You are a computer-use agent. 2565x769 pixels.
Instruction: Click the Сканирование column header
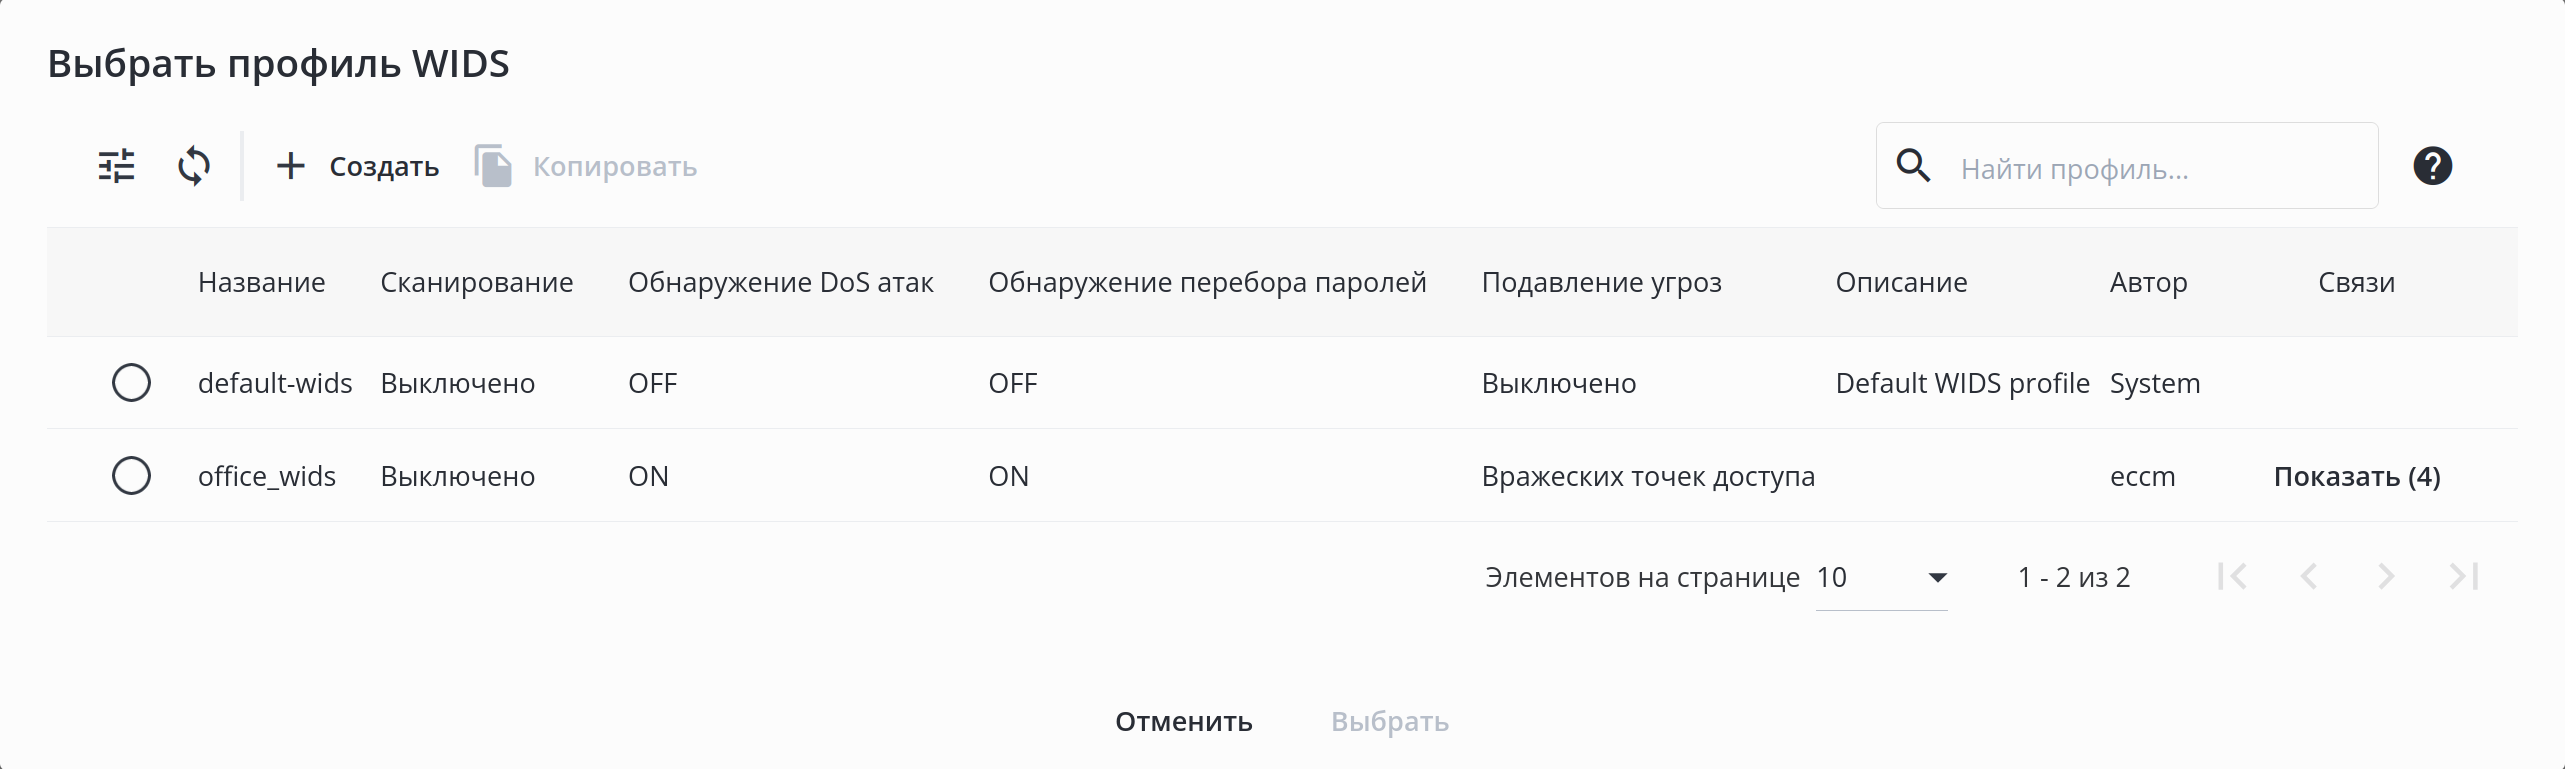click(476, 283)
